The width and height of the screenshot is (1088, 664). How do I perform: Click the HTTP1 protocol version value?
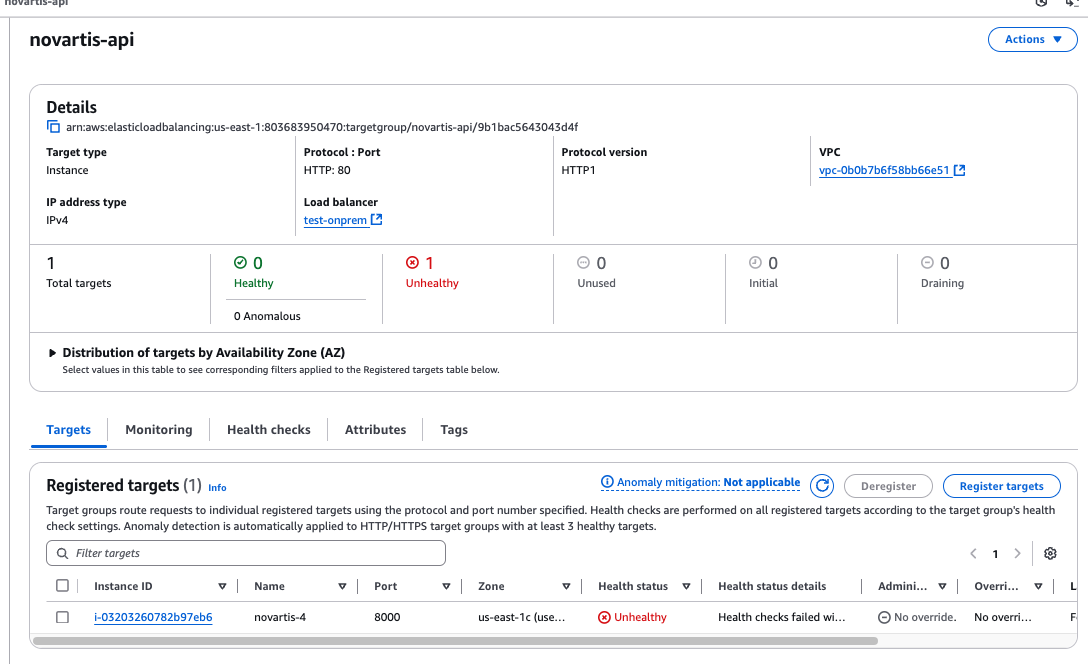(578, 170)
